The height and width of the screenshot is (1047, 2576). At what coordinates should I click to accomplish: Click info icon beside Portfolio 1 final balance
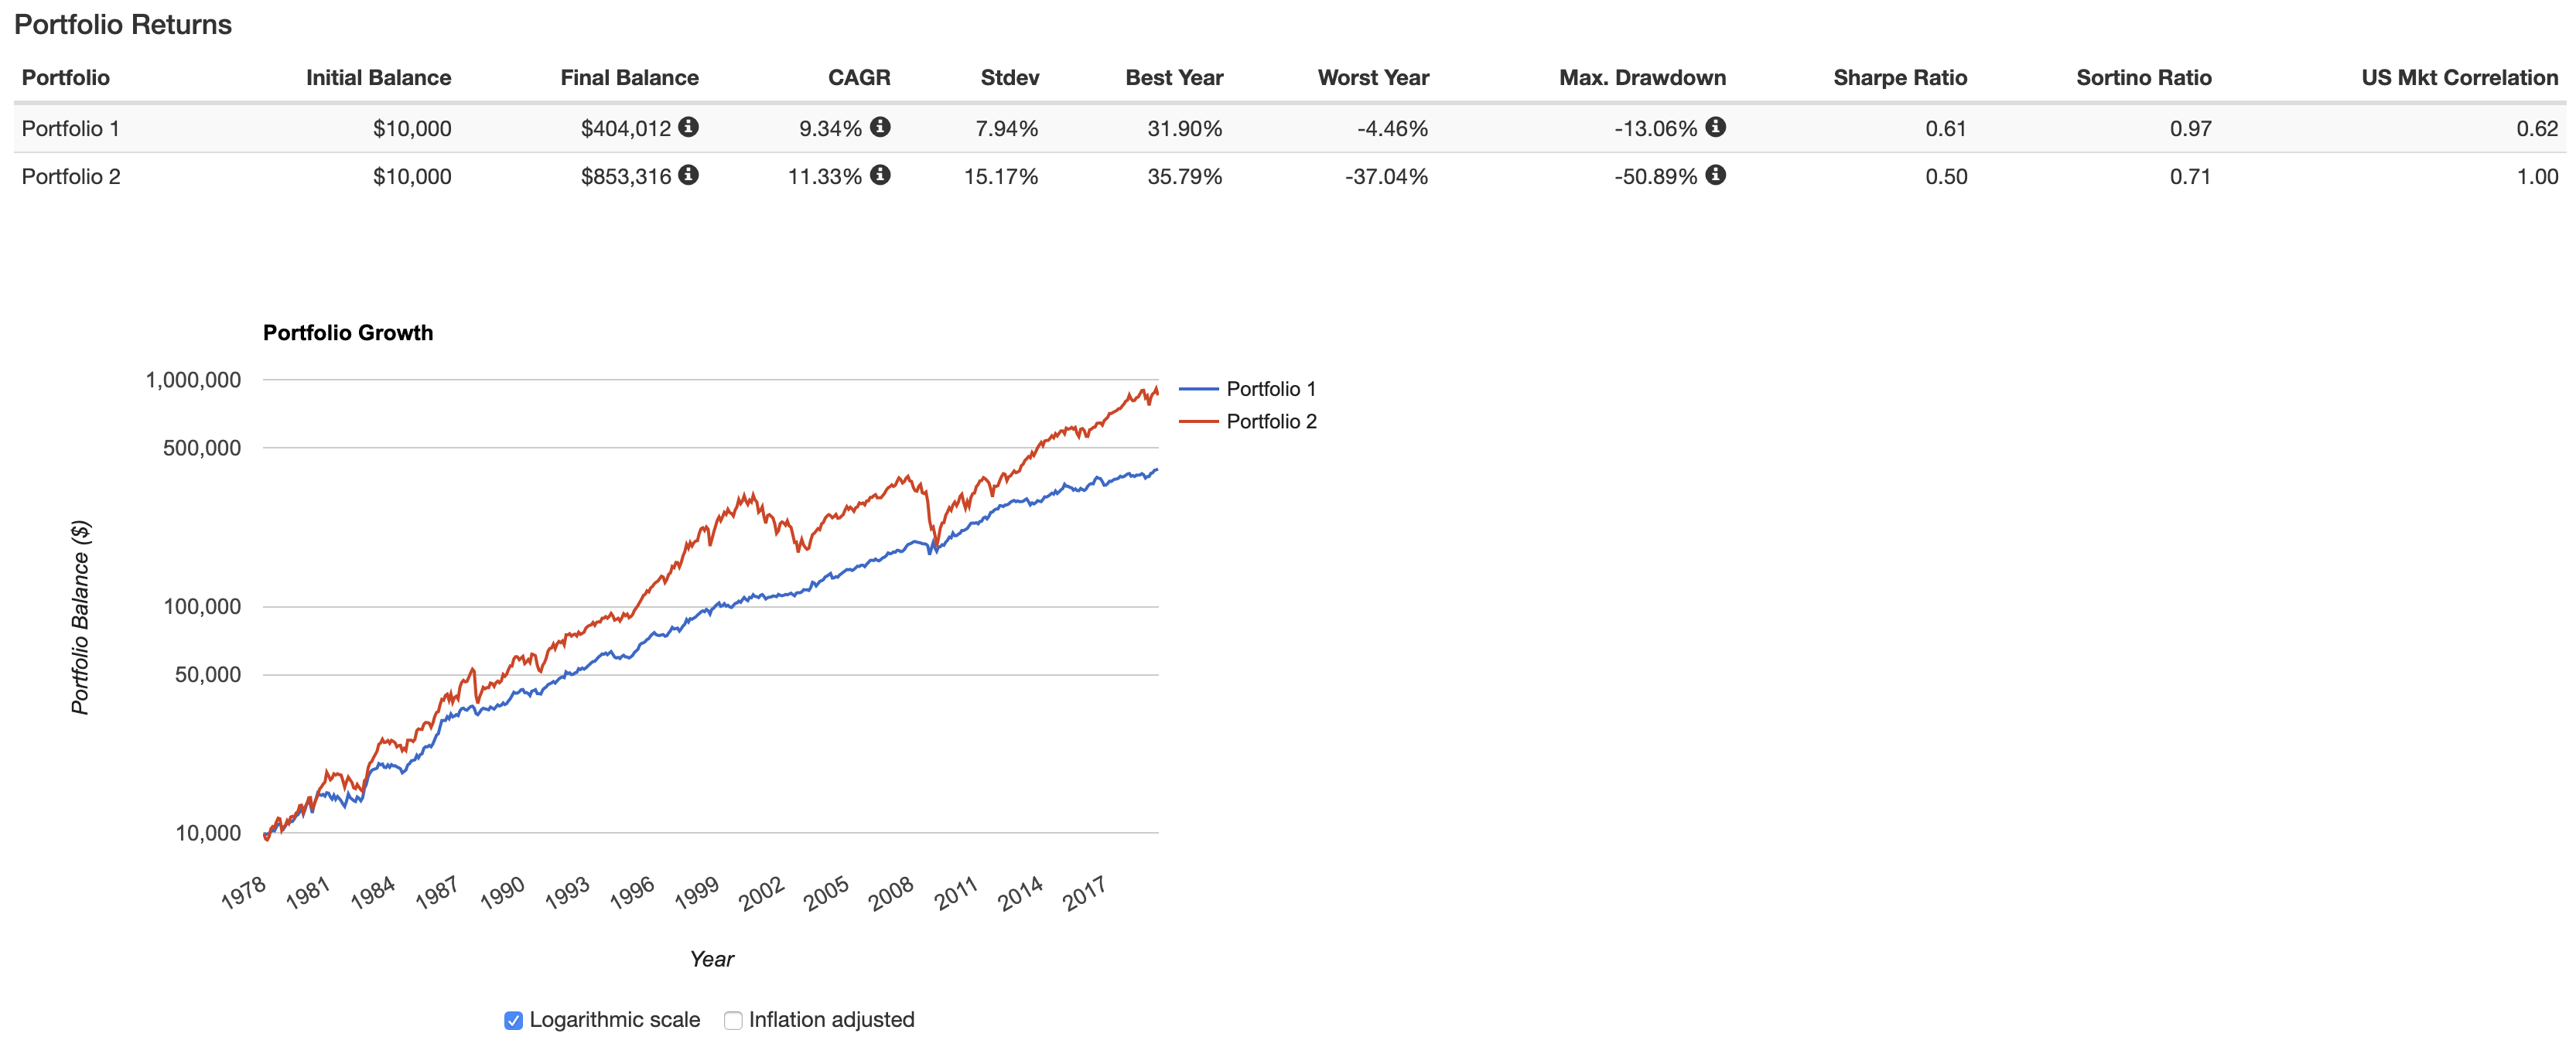click(688, 127)
